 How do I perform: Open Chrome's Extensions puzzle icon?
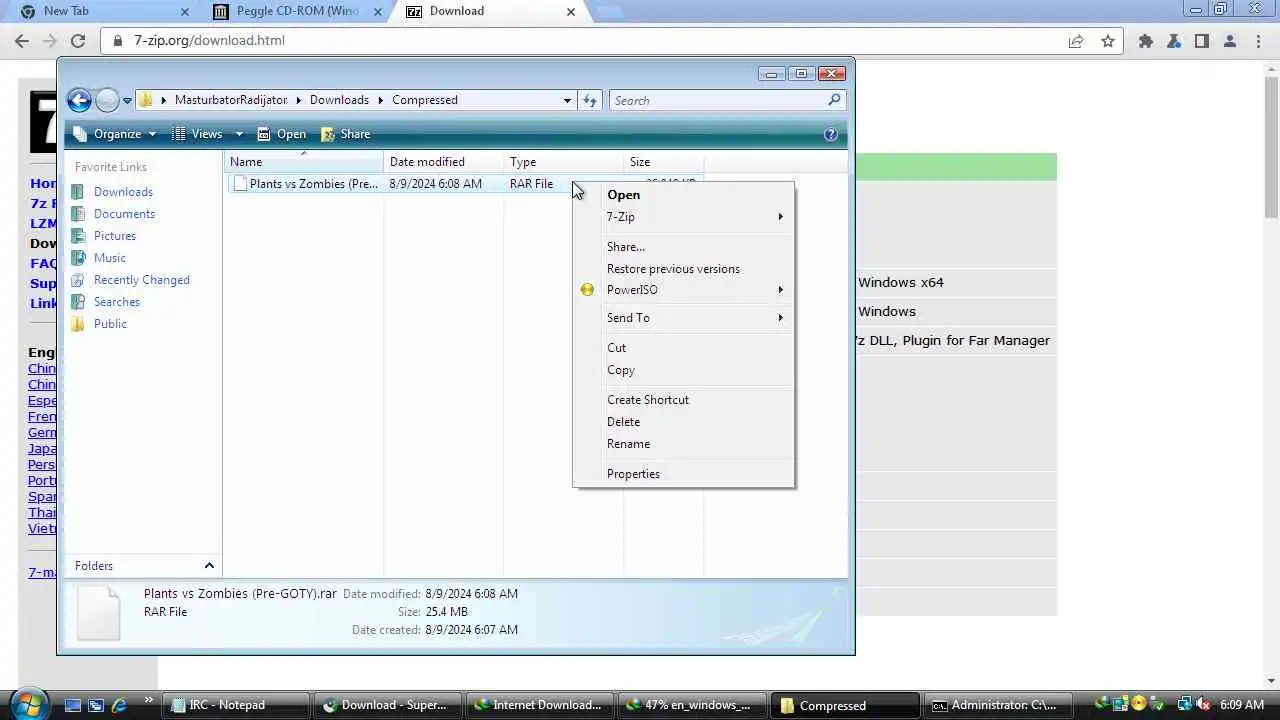pos(1146,41)
